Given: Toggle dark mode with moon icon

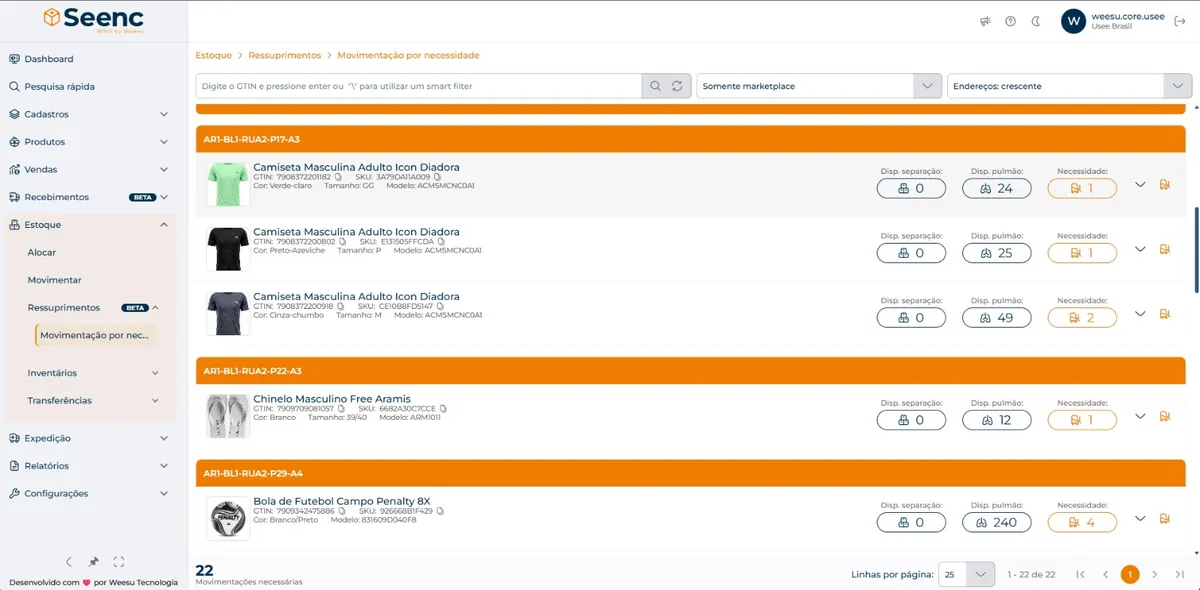Looking at the screenshot, I should pos(1036,21).
